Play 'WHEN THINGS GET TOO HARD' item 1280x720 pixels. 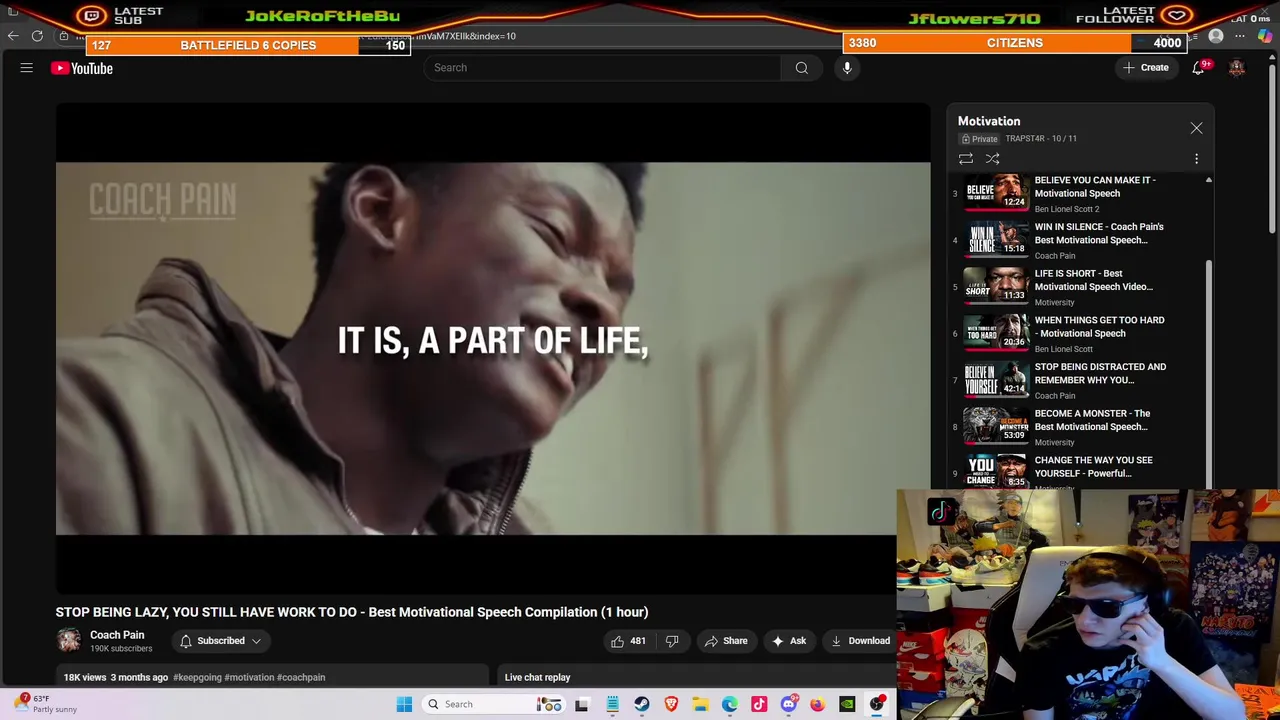[1080, 334]
